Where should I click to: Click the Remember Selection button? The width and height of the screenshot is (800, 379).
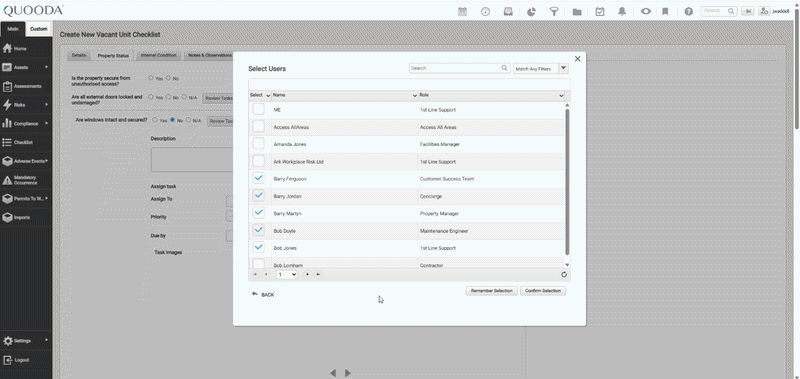(x=491, y=291)
